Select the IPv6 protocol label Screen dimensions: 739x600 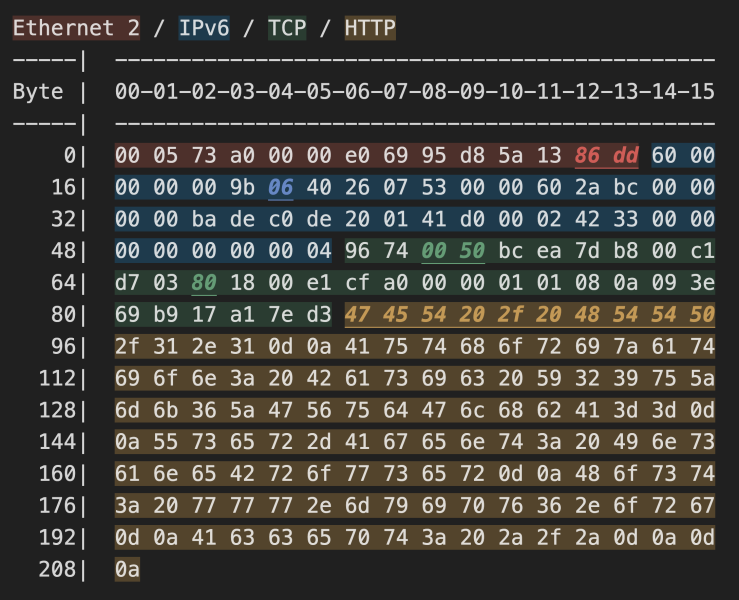click(x=204, y=28)
